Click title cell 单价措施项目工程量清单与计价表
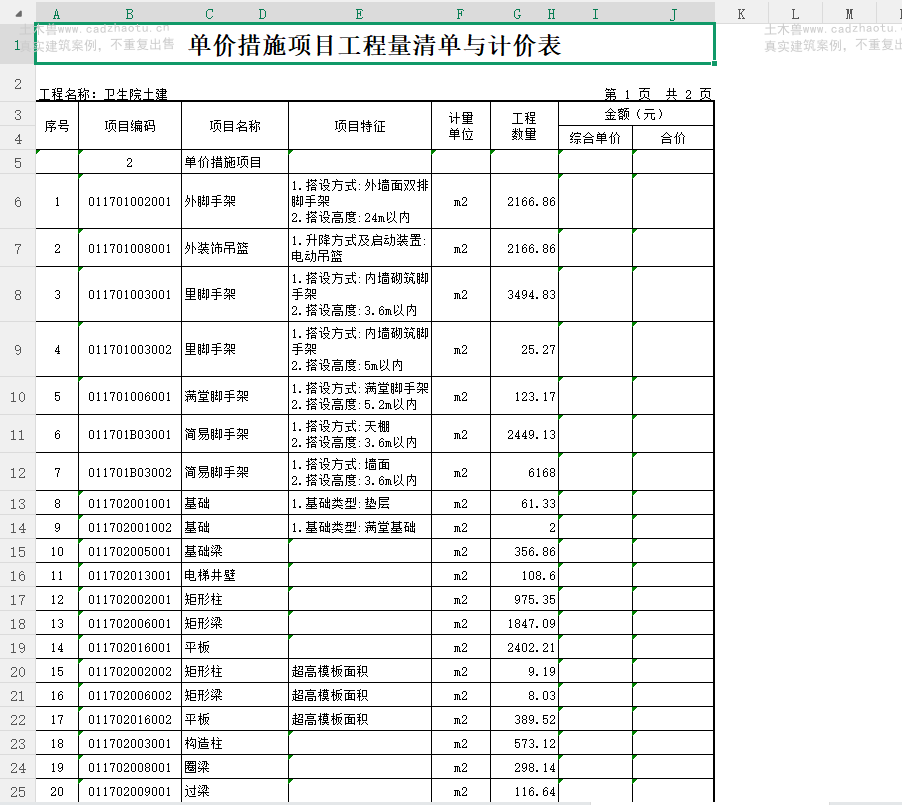 (374, 44)
